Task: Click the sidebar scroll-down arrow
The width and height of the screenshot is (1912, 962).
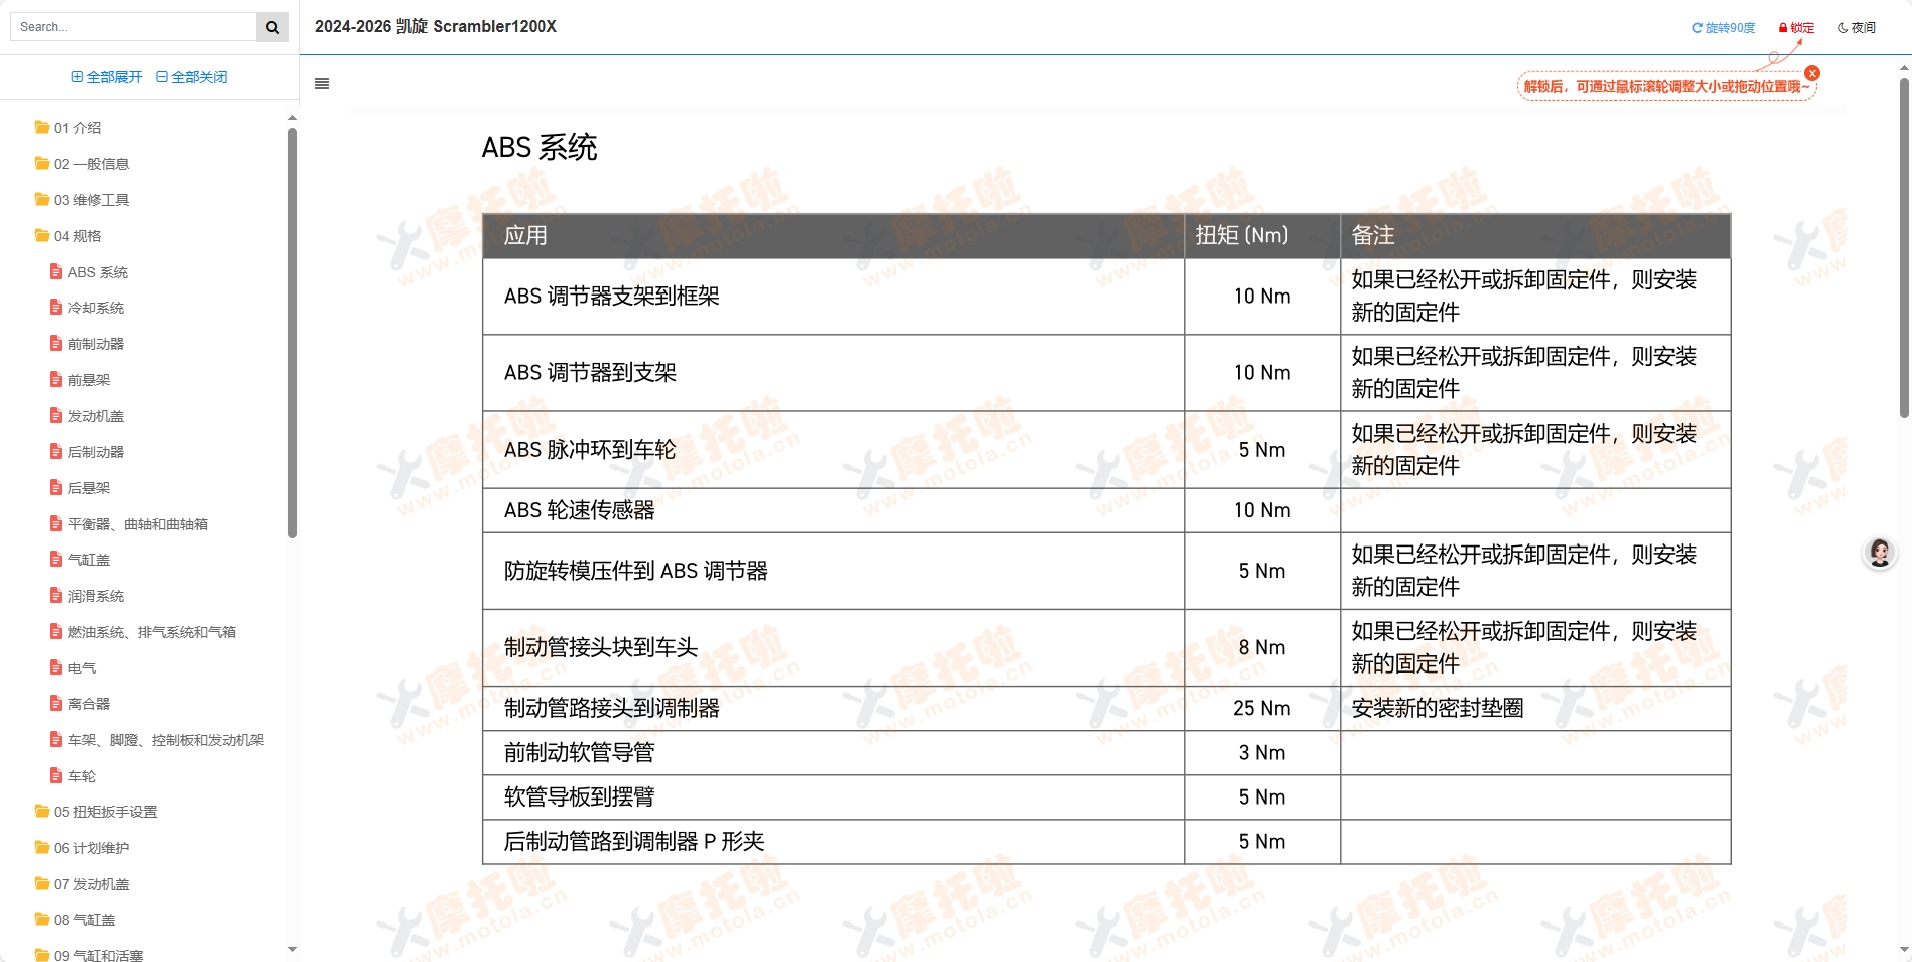Action: coord(292,949)
